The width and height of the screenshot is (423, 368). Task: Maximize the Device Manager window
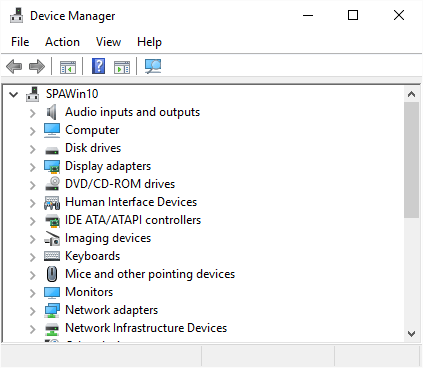[353, 15]
